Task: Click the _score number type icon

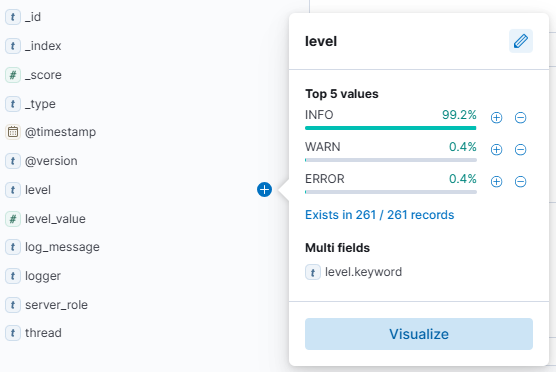Action: pyautogui.click(x=13, y=75)
